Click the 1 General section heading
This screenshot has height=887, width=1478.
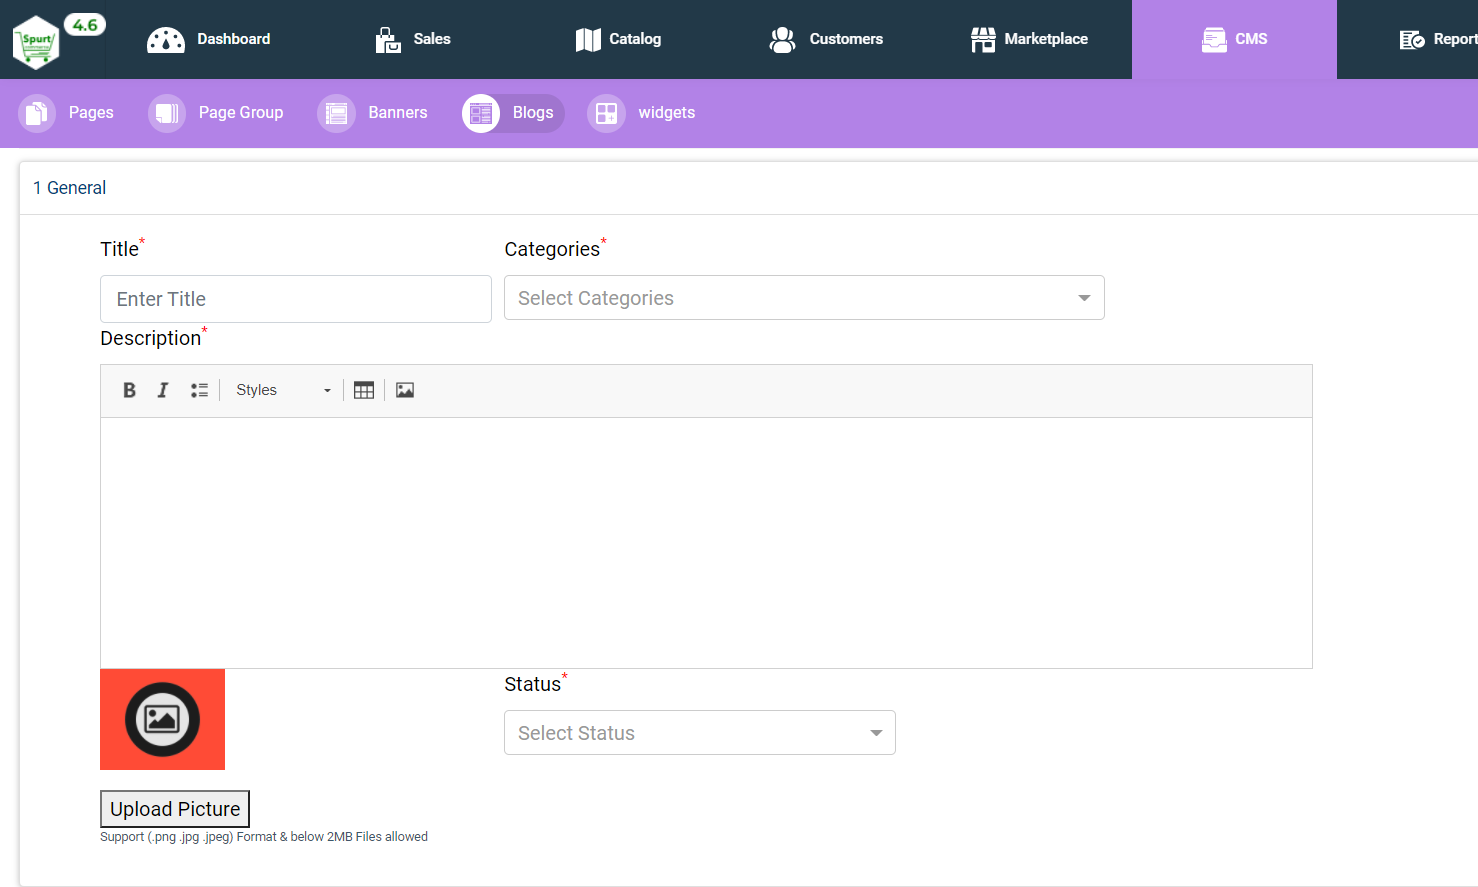70,188
